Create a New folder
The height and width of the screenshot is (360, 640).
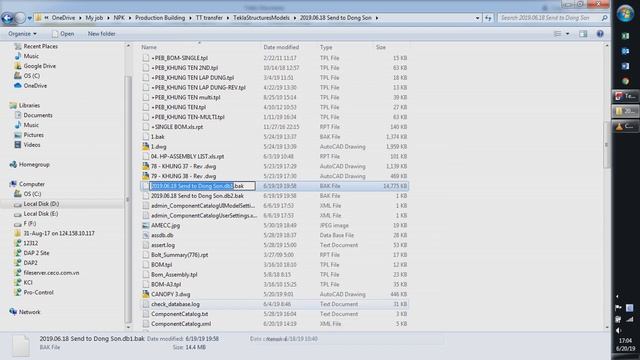point(101,34)
